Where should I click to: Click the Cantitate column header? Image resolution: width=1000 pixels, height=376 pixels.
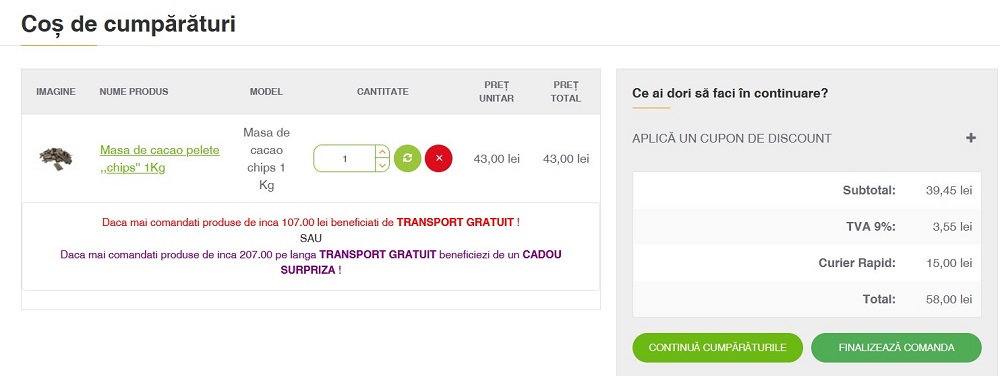click(383, 91)
